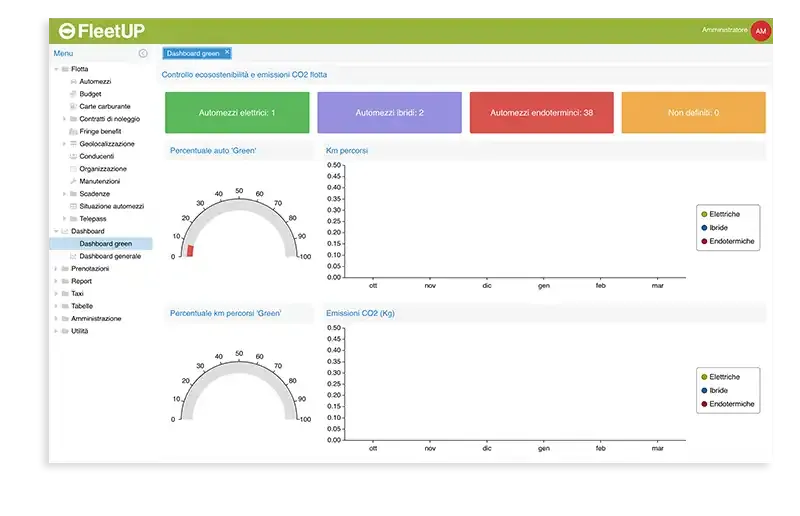800x516 pixels.
Task: Expand the Scadenze node arrow
Action: tap(64, 194)
